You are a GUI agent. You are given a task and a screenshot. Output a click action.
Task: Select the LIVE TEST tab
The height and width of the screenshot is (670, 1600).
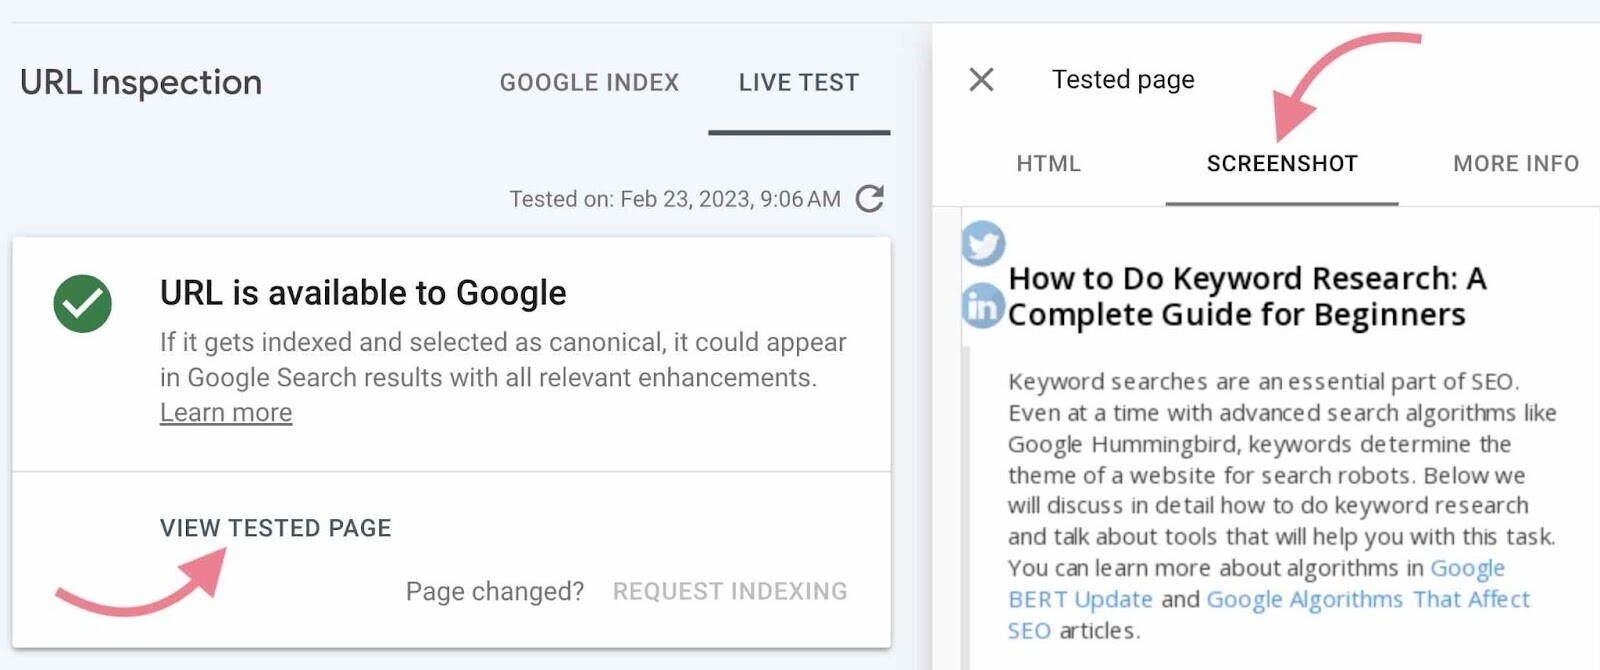[799, 82]
